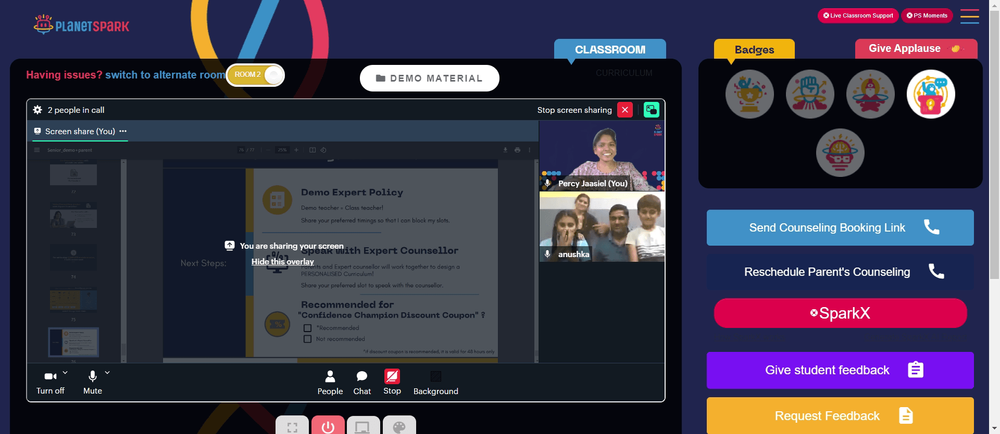1000x434 pixels.
Task: Click the green picture-in-picture icon
Action: click(651, 110)
